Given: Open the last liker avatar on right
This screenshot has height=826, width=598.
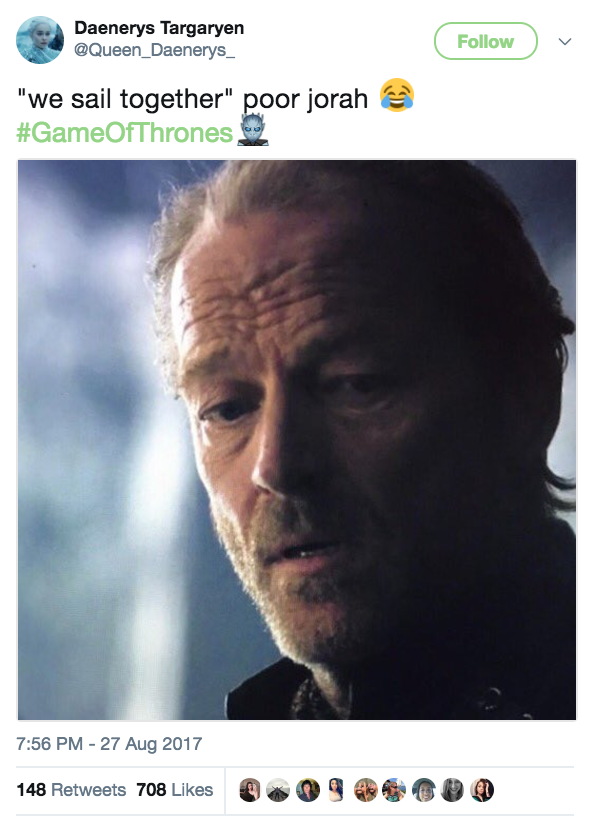Looking at the screenshot, I should (482, 790).
